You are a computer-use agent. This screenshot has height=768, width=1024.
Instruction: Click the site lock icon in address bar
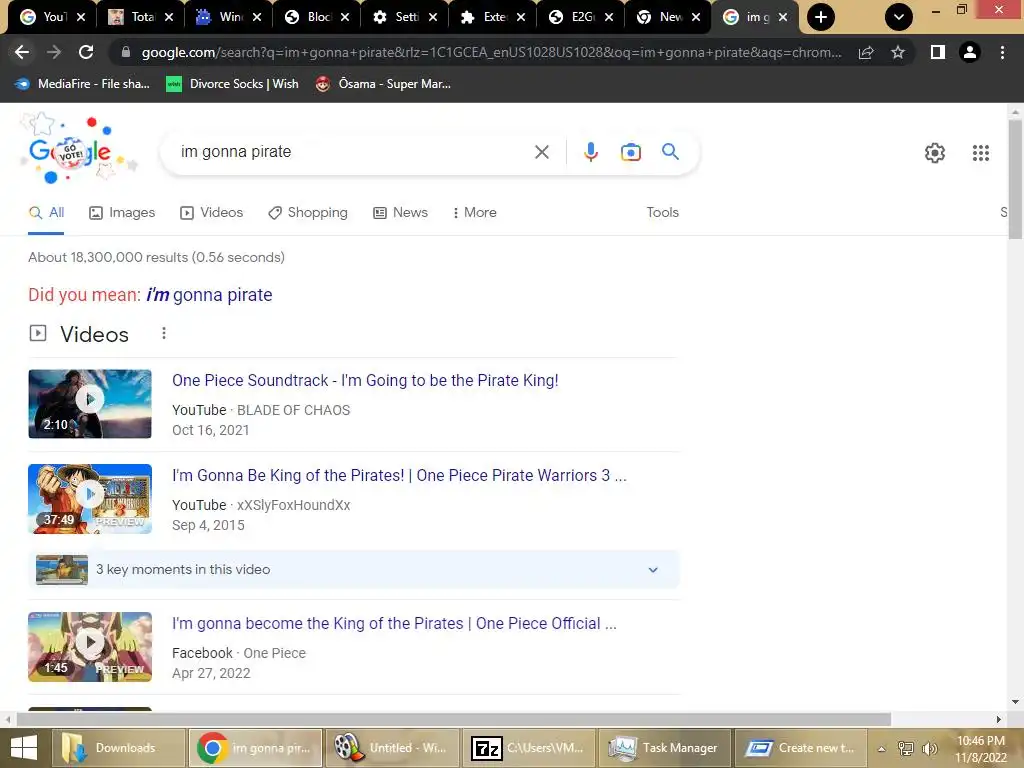[126, 52]
